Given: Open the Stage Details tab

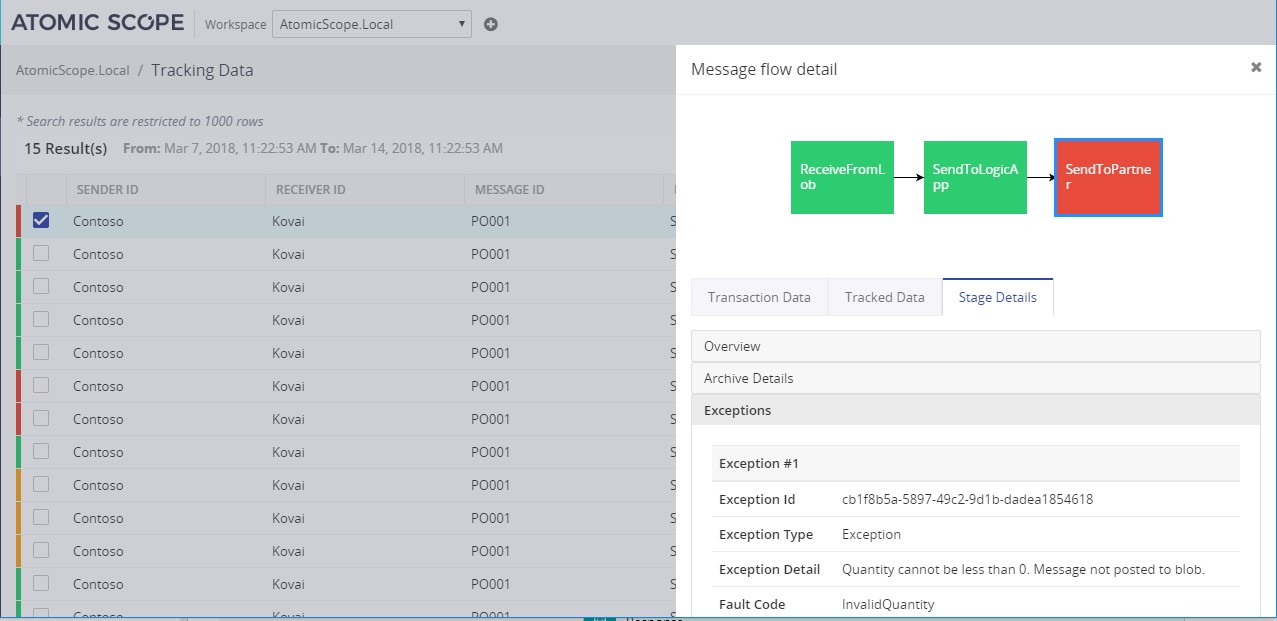Looking at the screenshot, I should 997,297.
